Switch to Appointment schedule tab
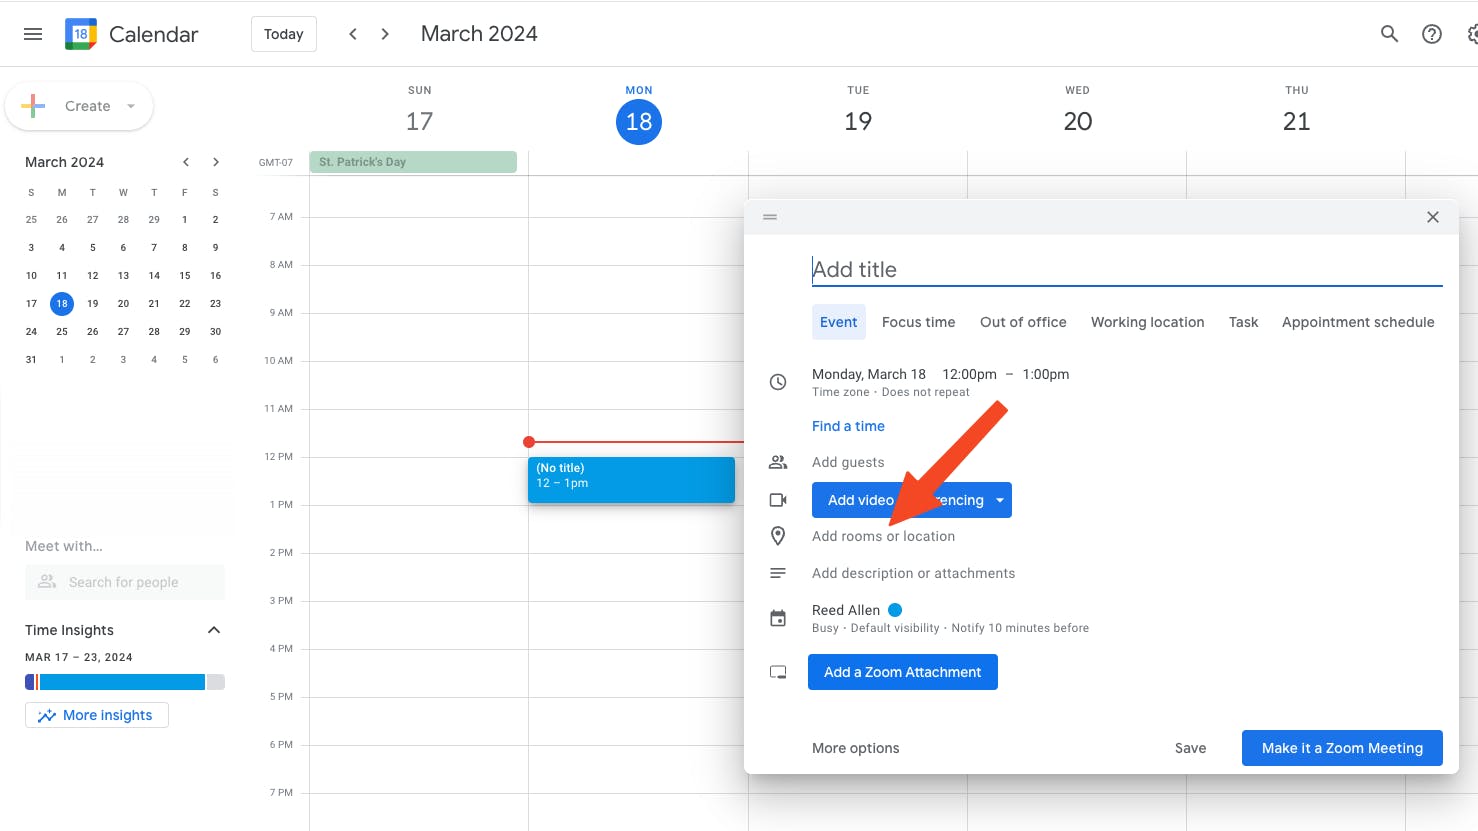1478x831 pixels. click(1358, 322)
